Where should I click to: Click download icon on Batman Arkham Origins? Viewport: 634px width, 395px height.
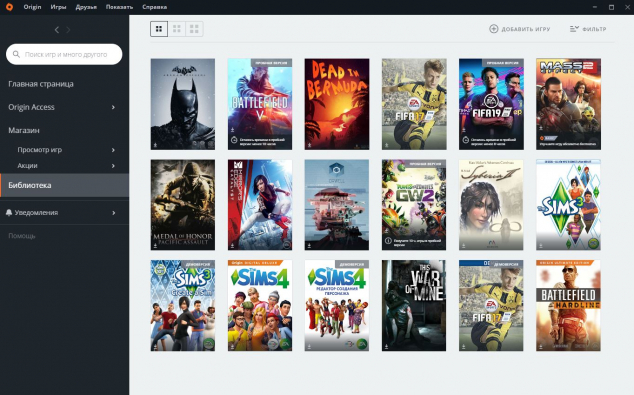click(x=155, y=145)
